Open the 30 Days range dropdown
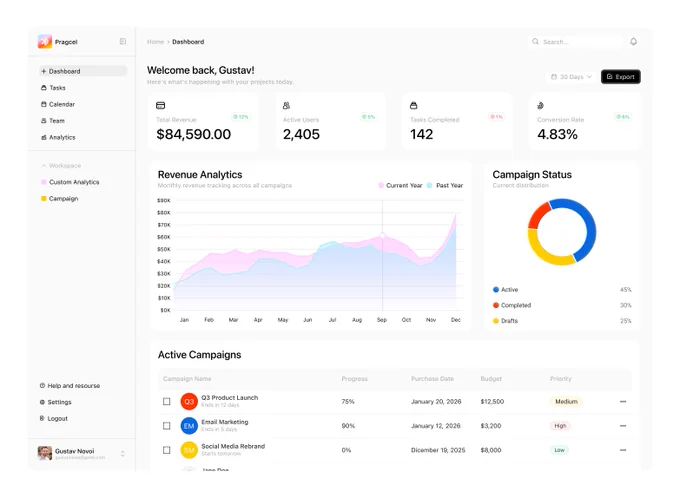Viewport: 680px width, 498px height. pos(571,77)
